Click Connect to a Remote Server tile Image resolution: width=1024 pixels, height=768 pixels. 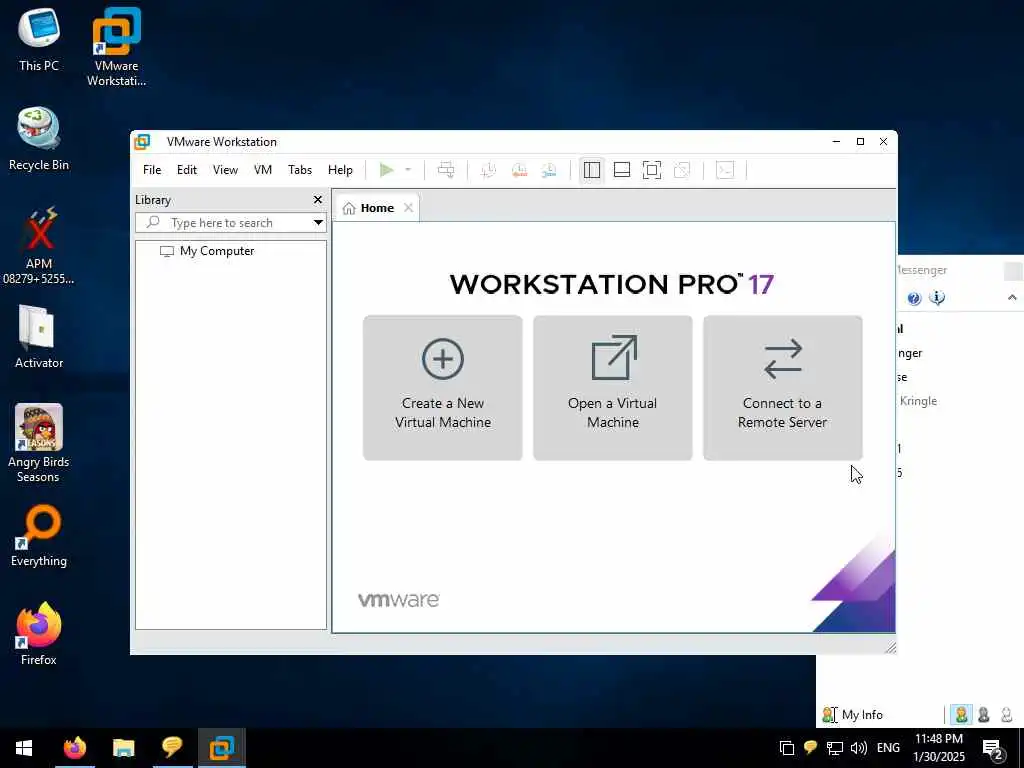tap(782, 388)
